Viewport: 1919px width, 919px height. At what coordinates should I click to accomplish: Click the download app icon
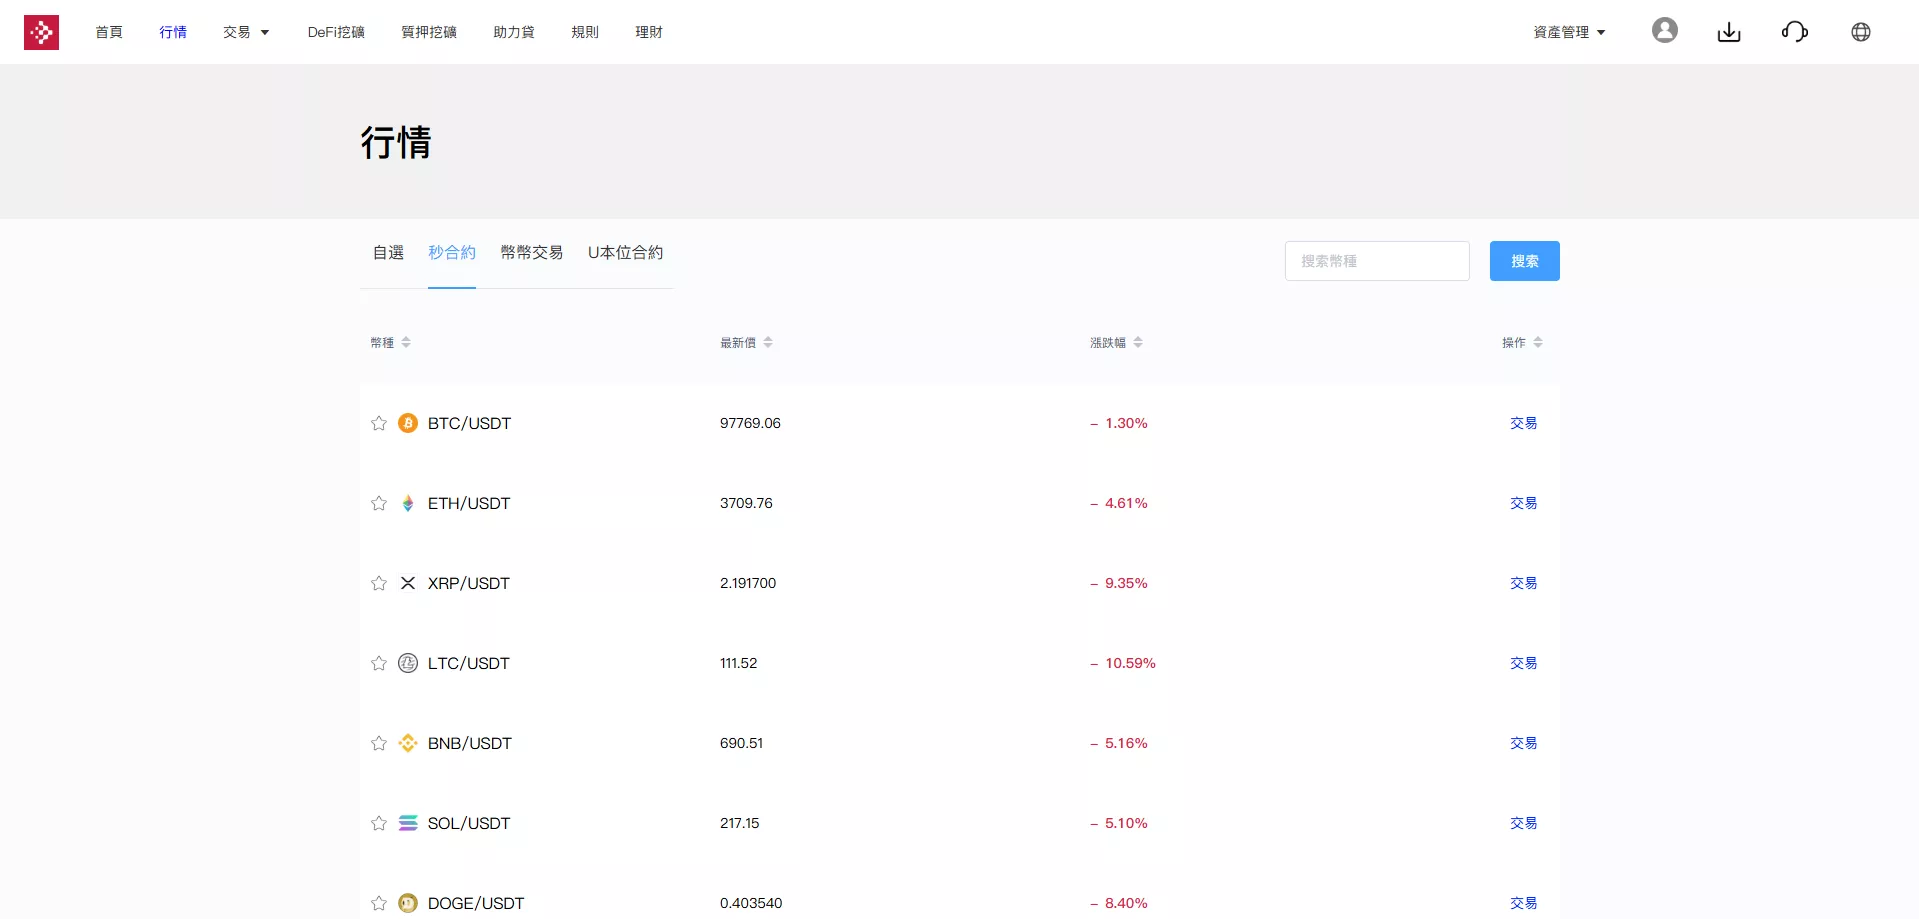(1729, 31)
